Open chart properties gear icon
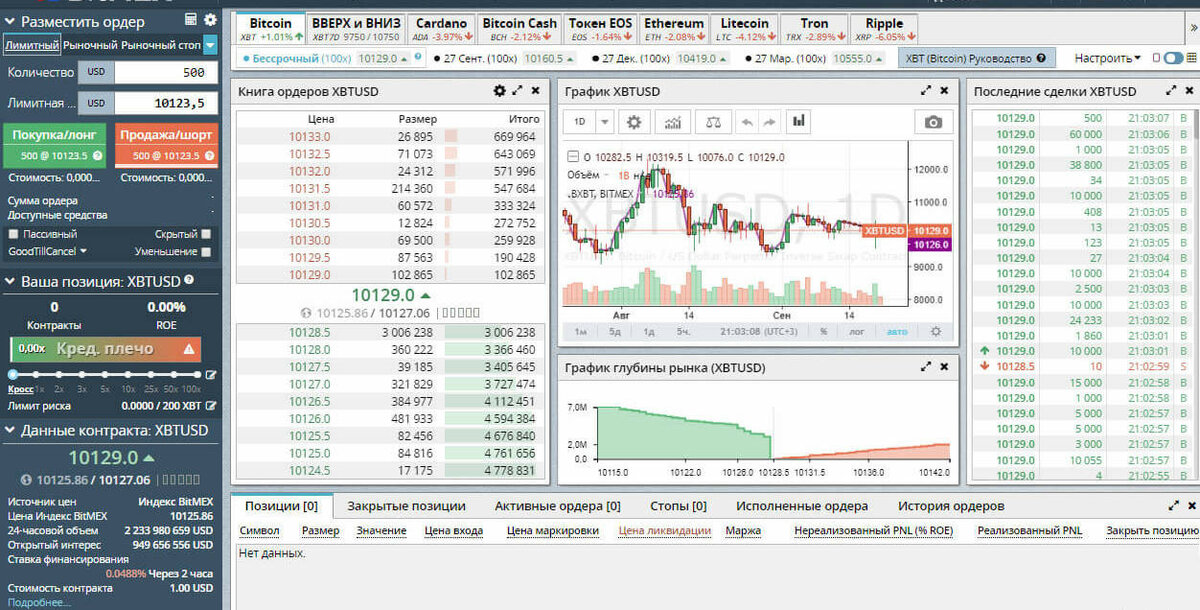 632,122
